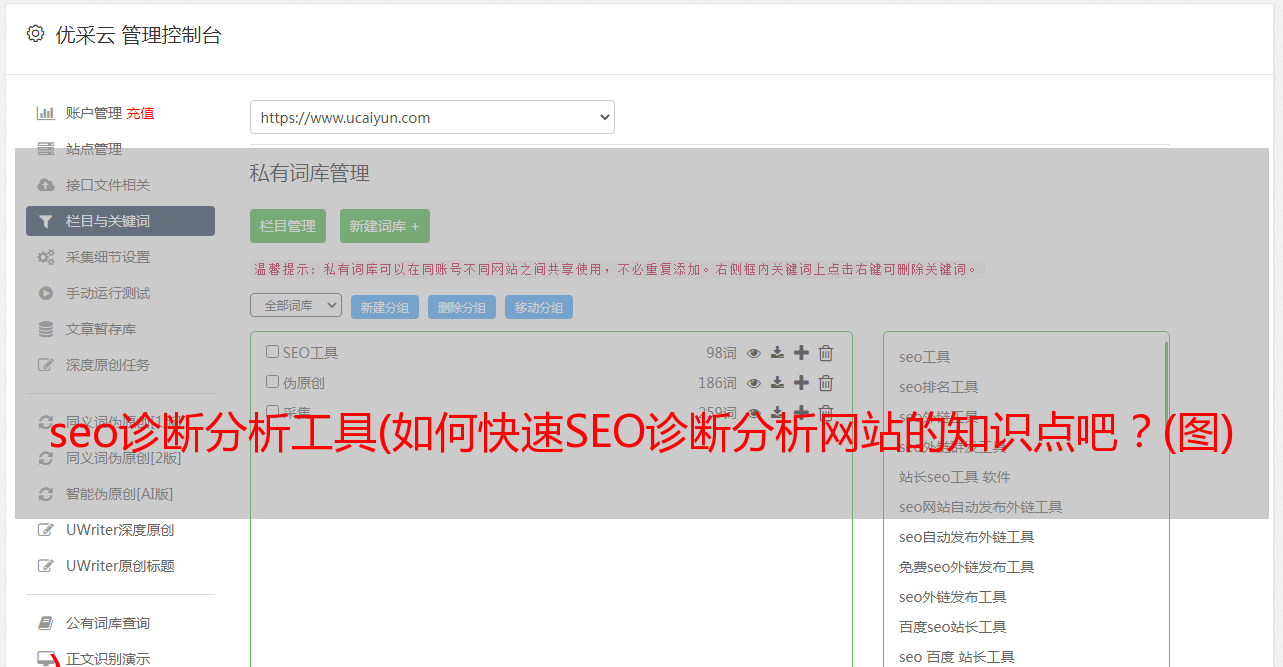The height and width of the screenshot is (667, 1283).
Task: Select keyword '站长seo工具 软件'
Action: coord(955,477)
